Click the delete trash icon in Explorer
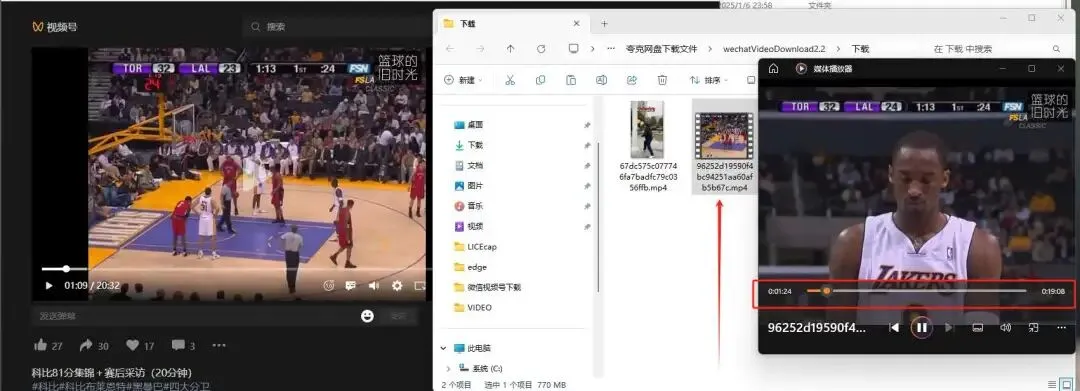Screen dimensions: 1080x391 coord(662,81)
